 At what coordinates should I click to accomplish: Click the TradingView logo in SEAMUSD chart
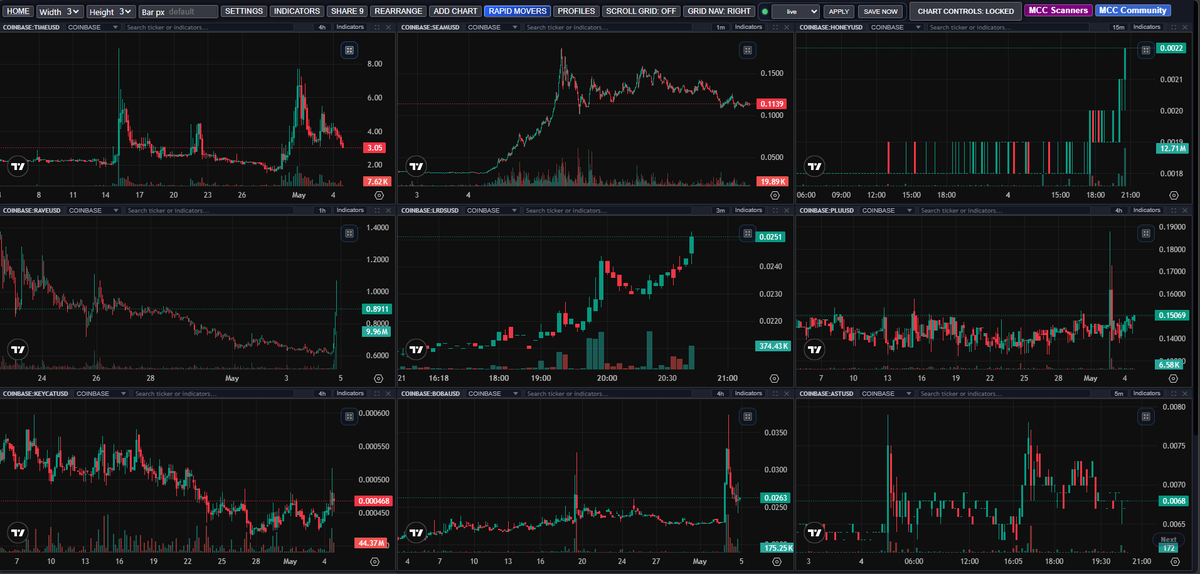[417, 167]
